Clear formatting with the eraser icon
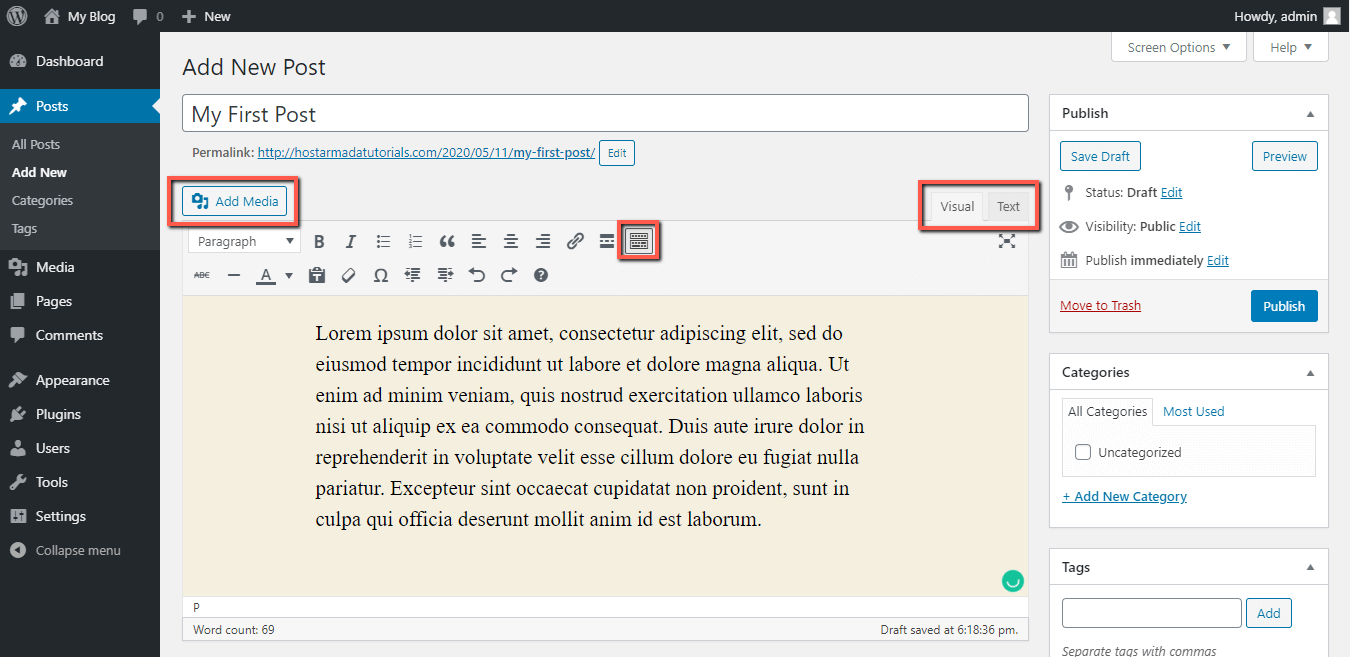1350x657 pixels. point(349,275)
